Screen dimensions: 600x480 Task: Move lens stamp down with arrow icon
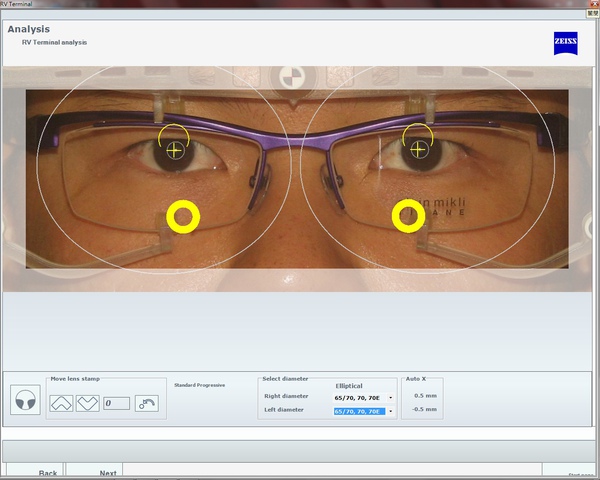88,403
